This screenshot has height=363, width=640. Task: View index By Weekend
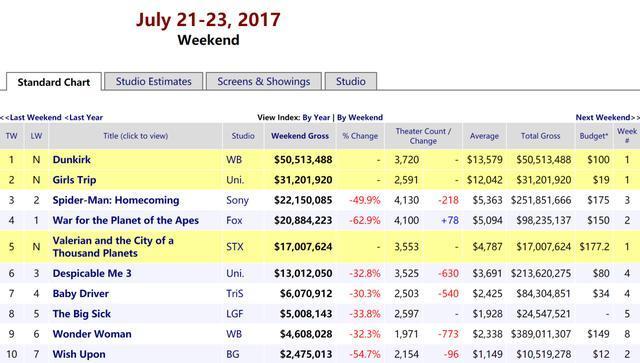point(360,118)
